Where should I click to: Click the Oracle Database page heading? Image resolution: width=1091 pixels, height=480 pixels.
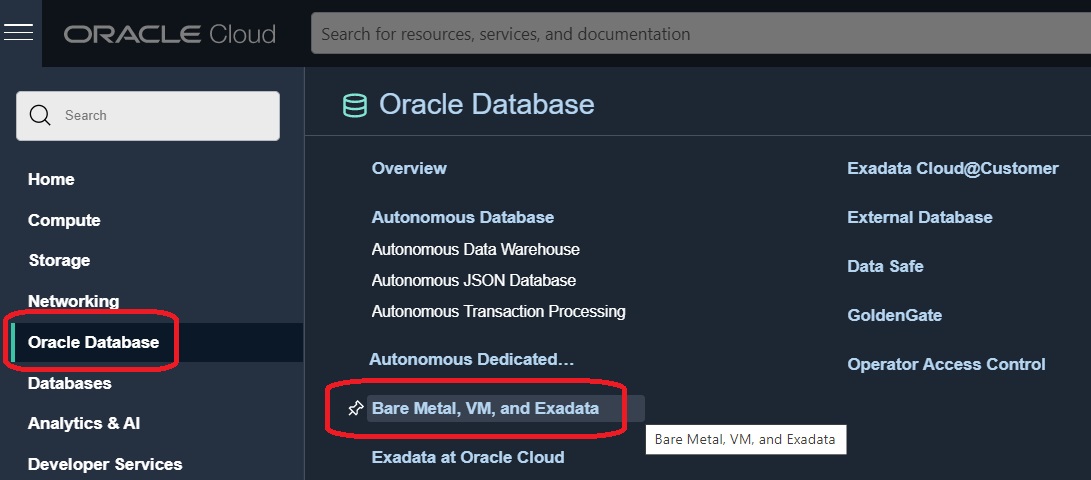tap(486, 104)
